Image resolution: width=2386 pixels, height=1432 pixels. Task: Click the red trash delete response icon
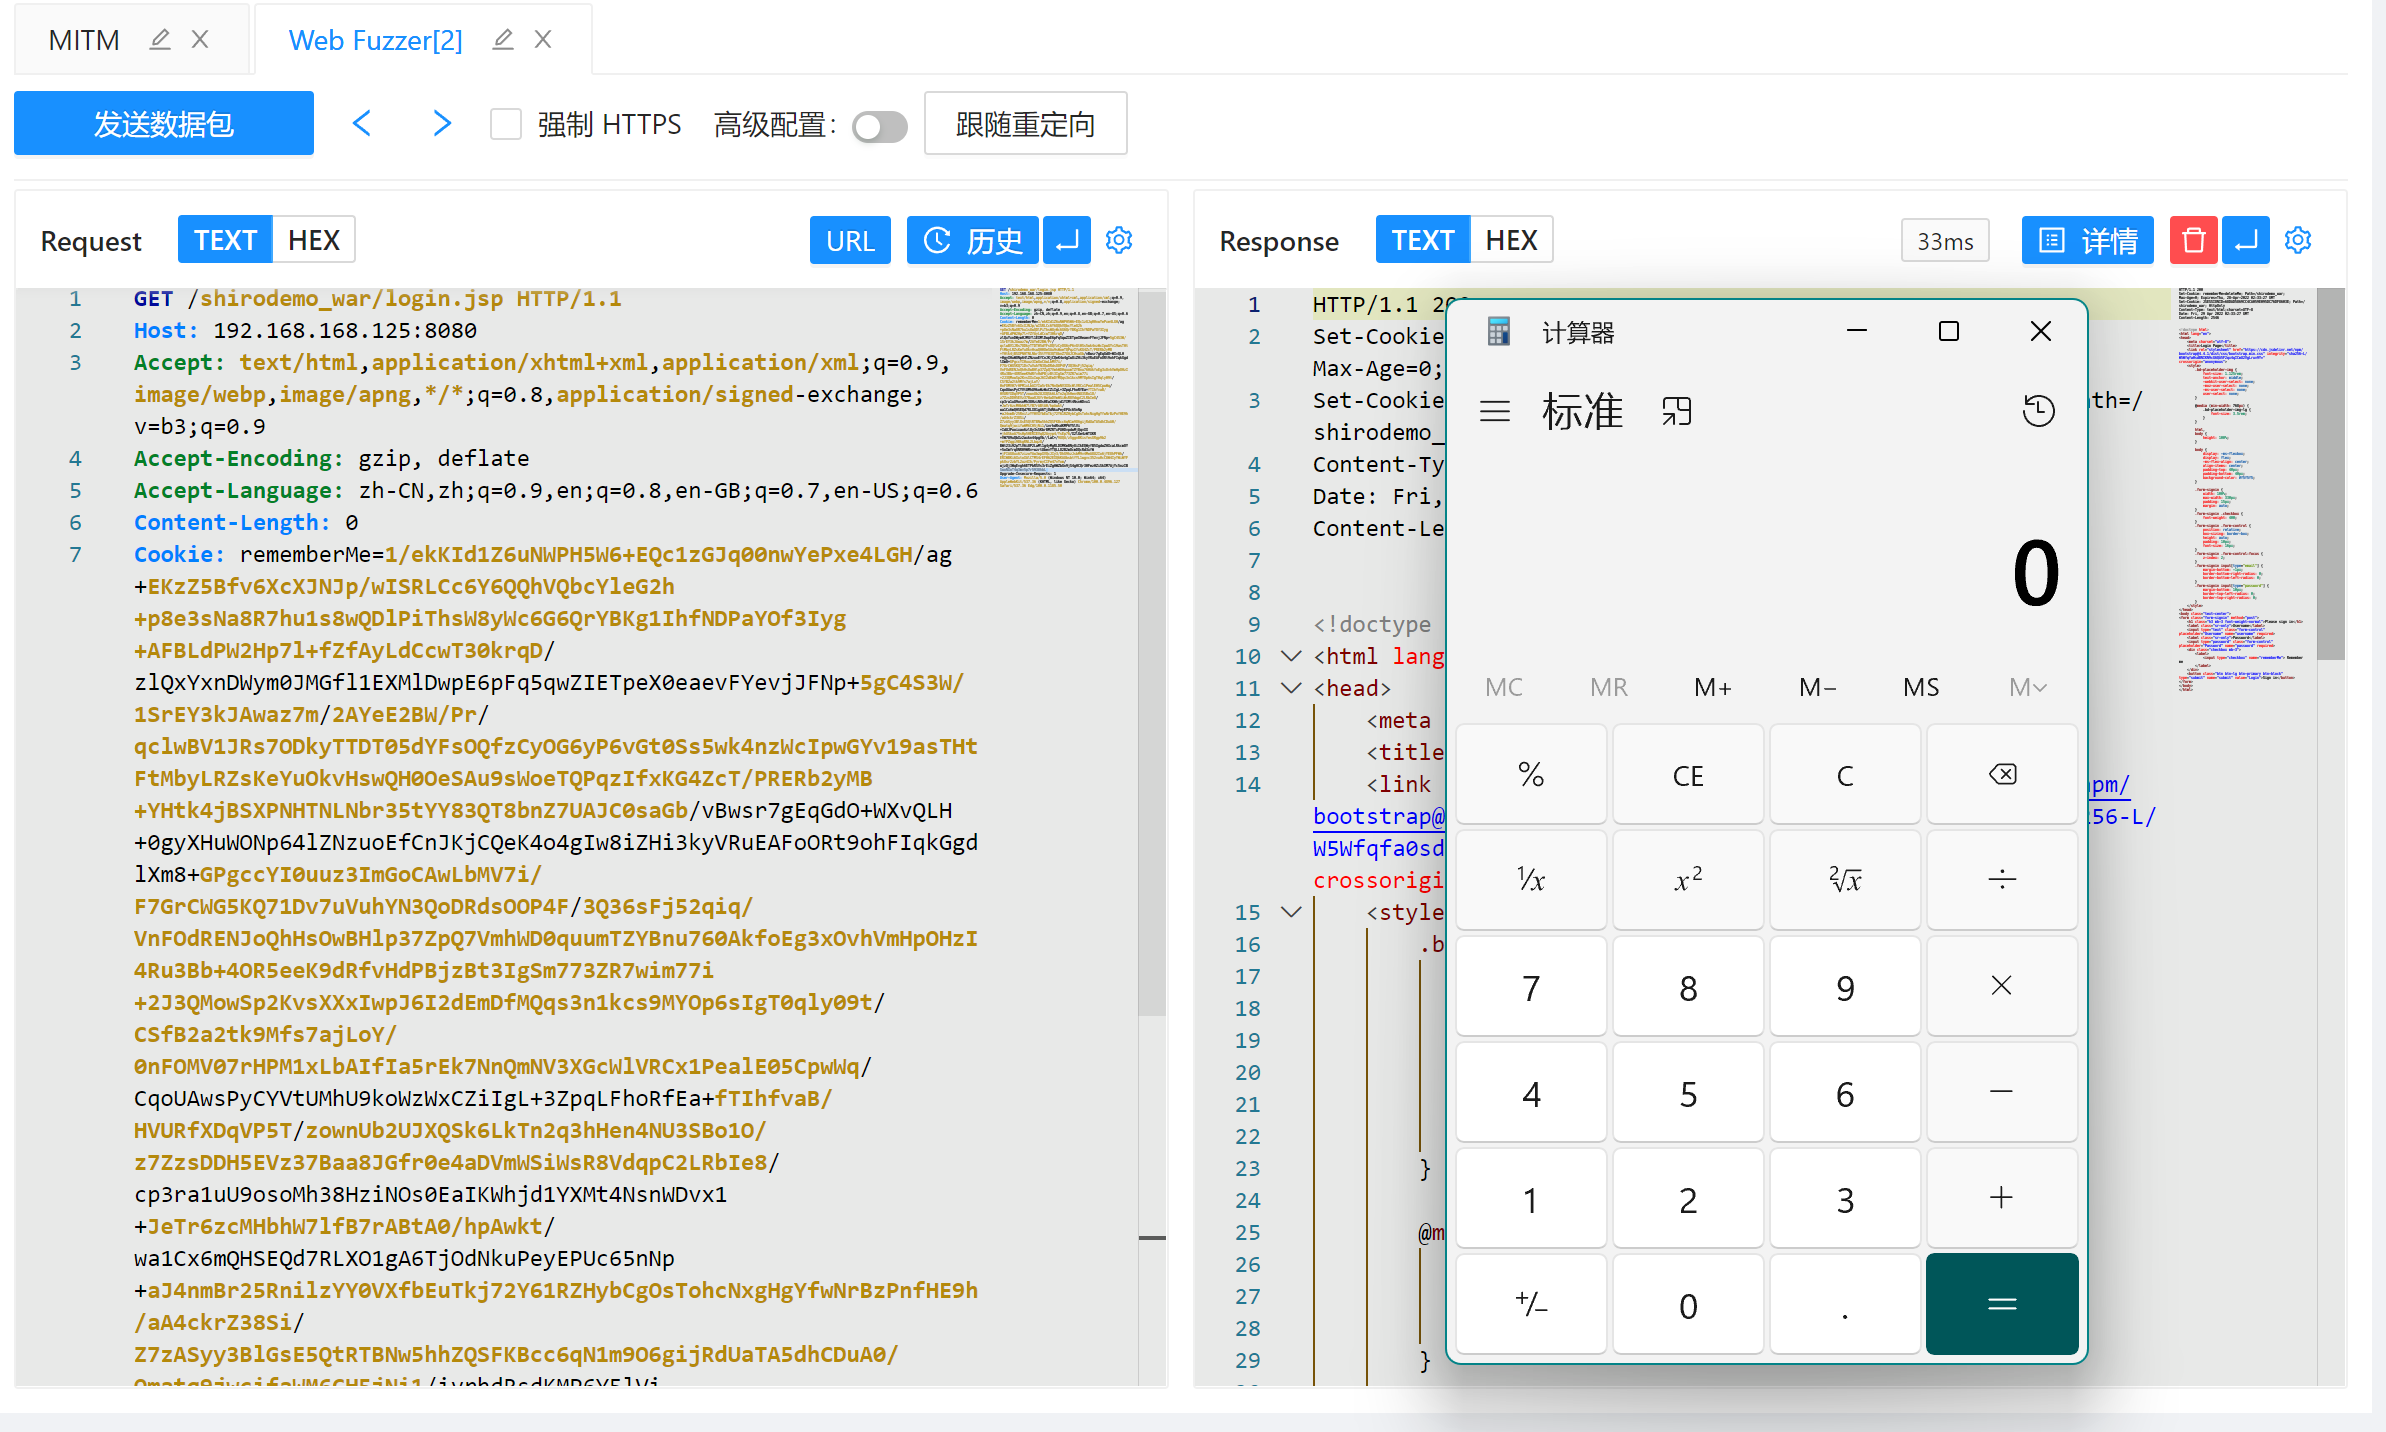[x=2193, y=240]
